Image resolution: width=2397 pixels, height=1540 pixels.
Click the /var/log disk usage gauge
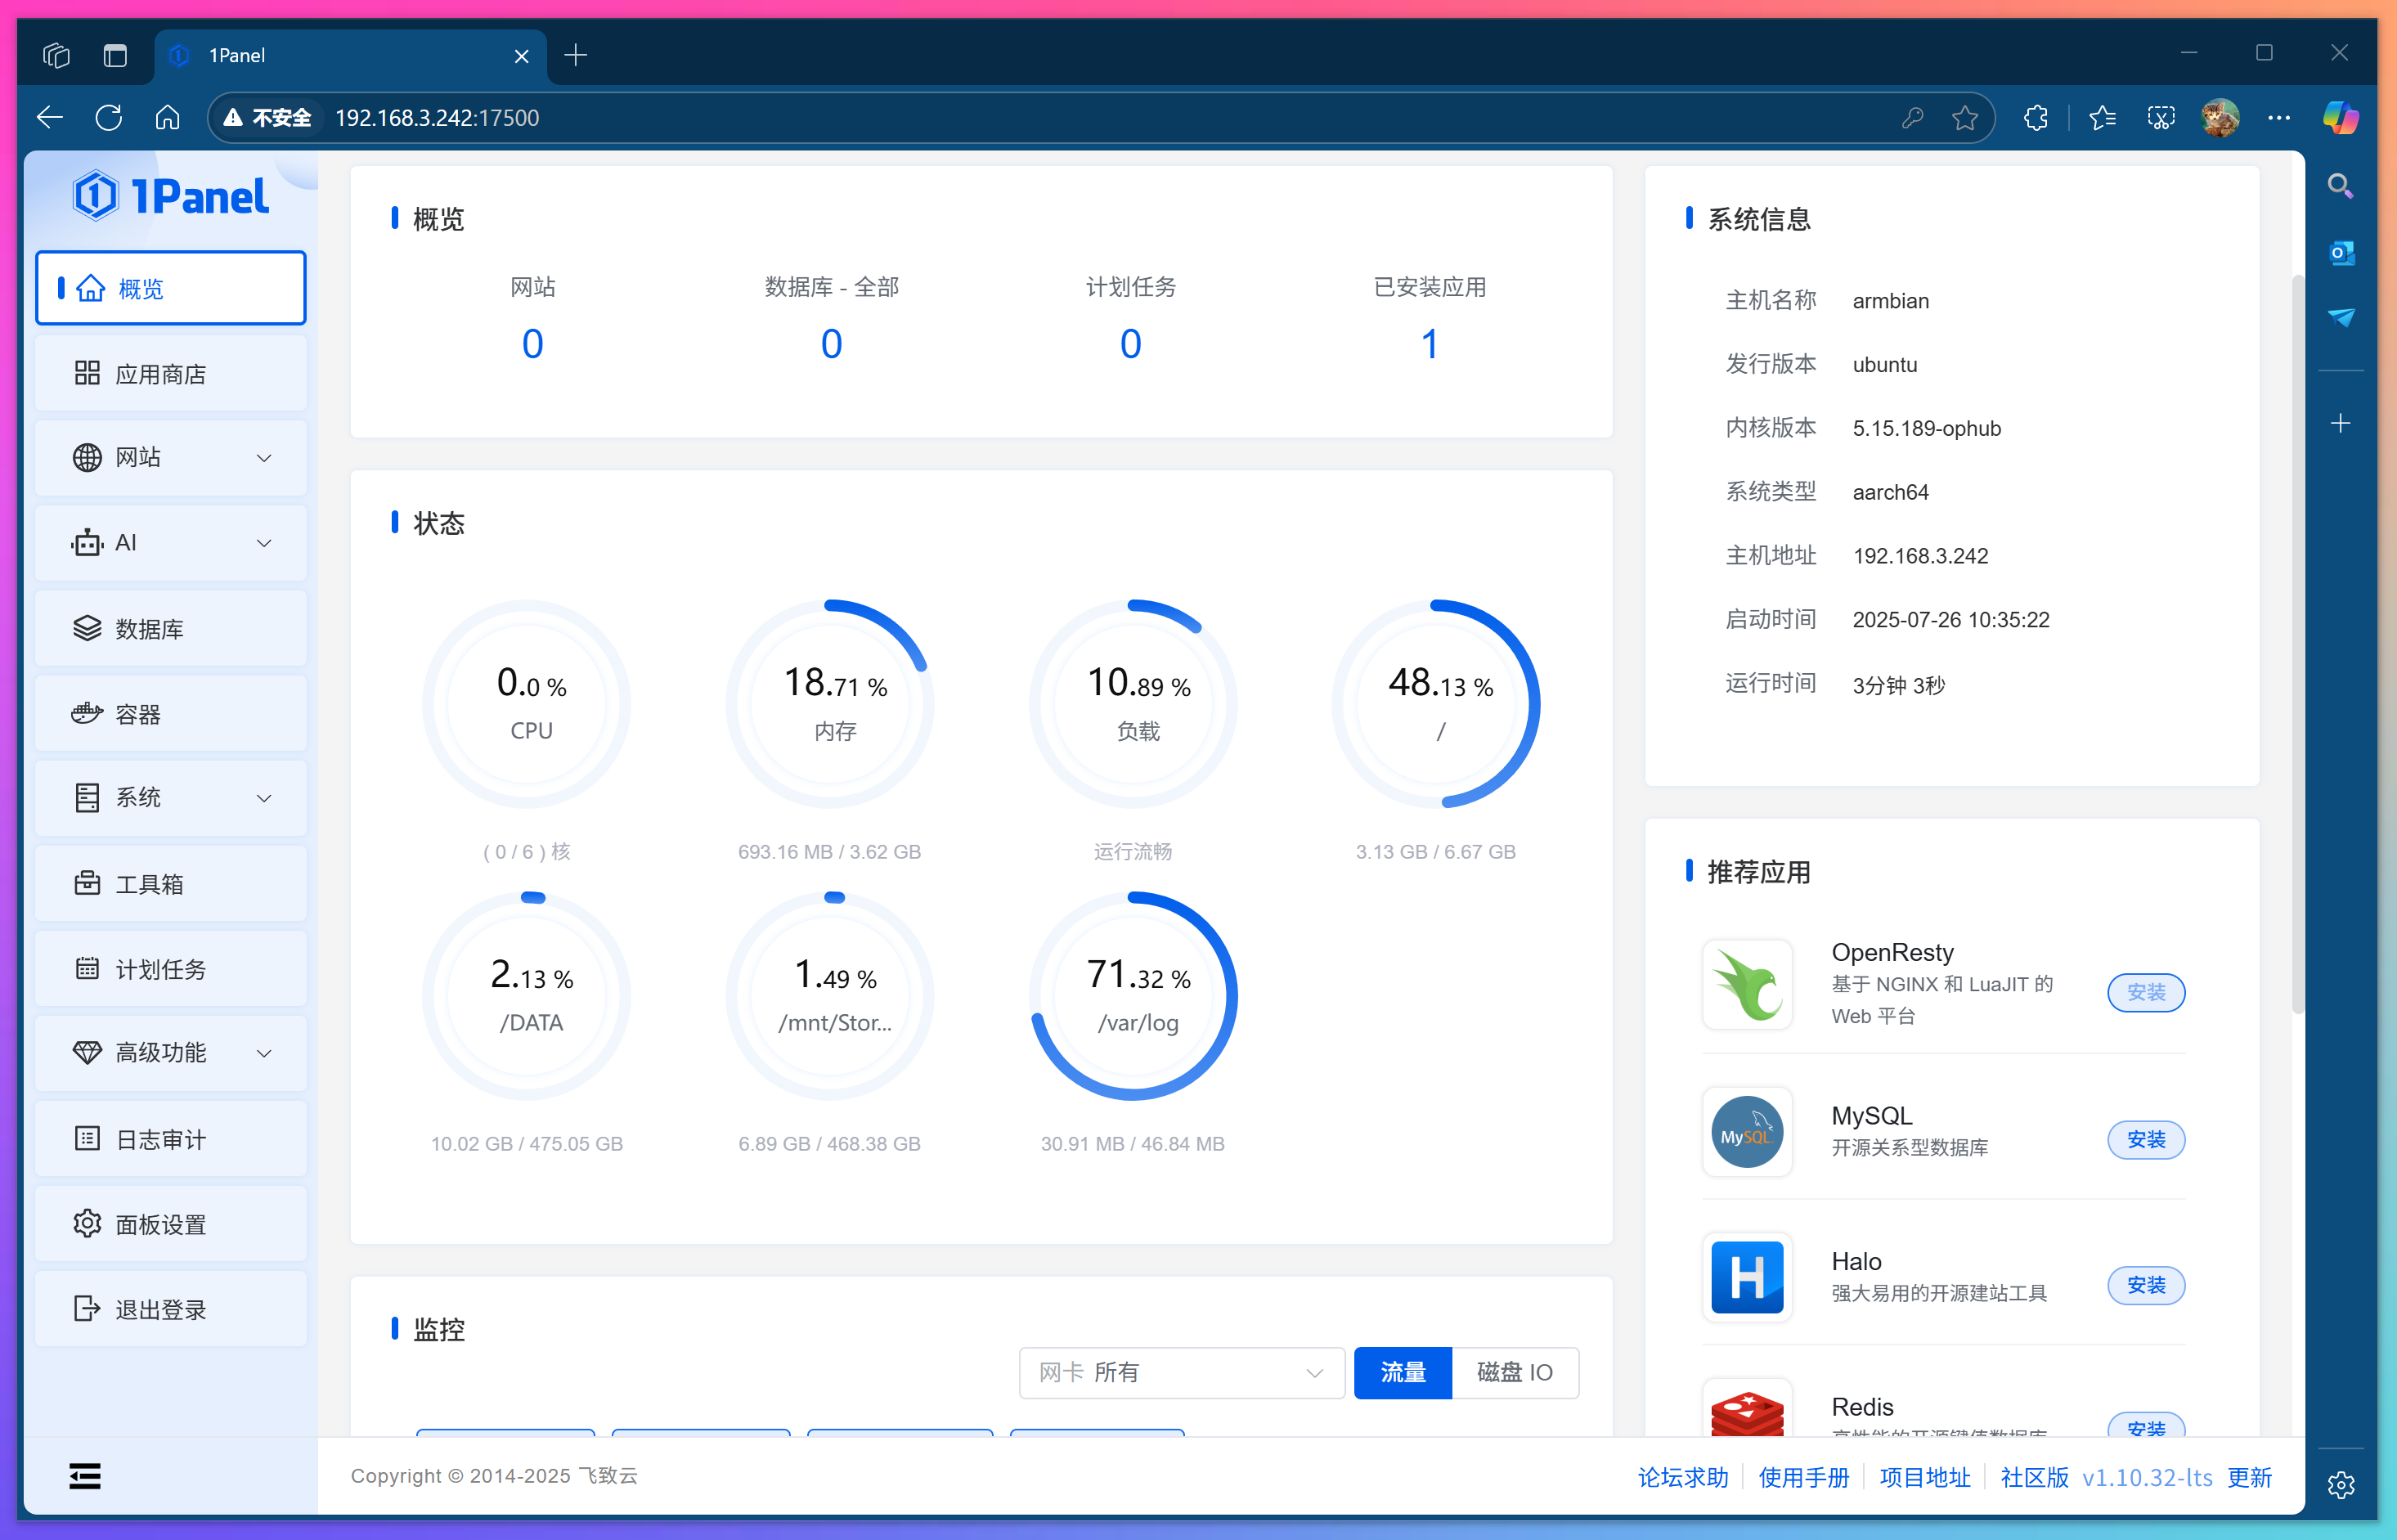click(x=1133, y=996)
